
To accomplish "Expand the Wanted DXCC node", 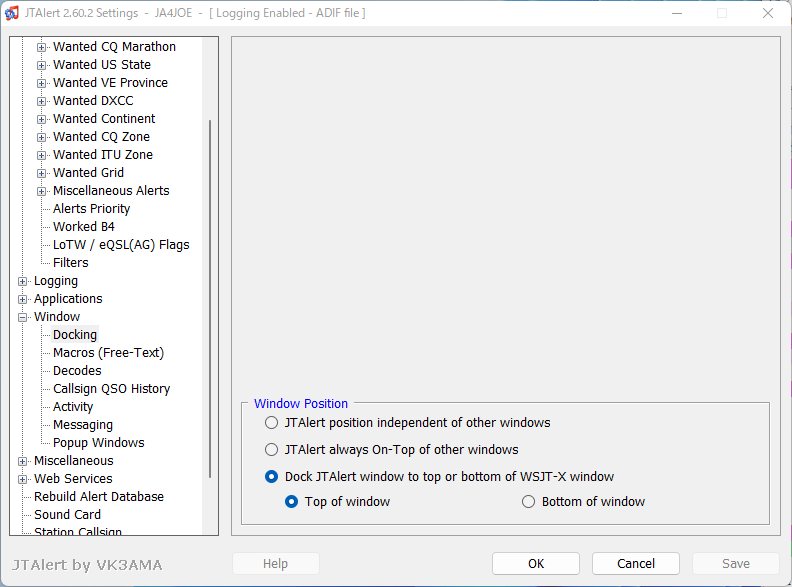I will [41, 102].
